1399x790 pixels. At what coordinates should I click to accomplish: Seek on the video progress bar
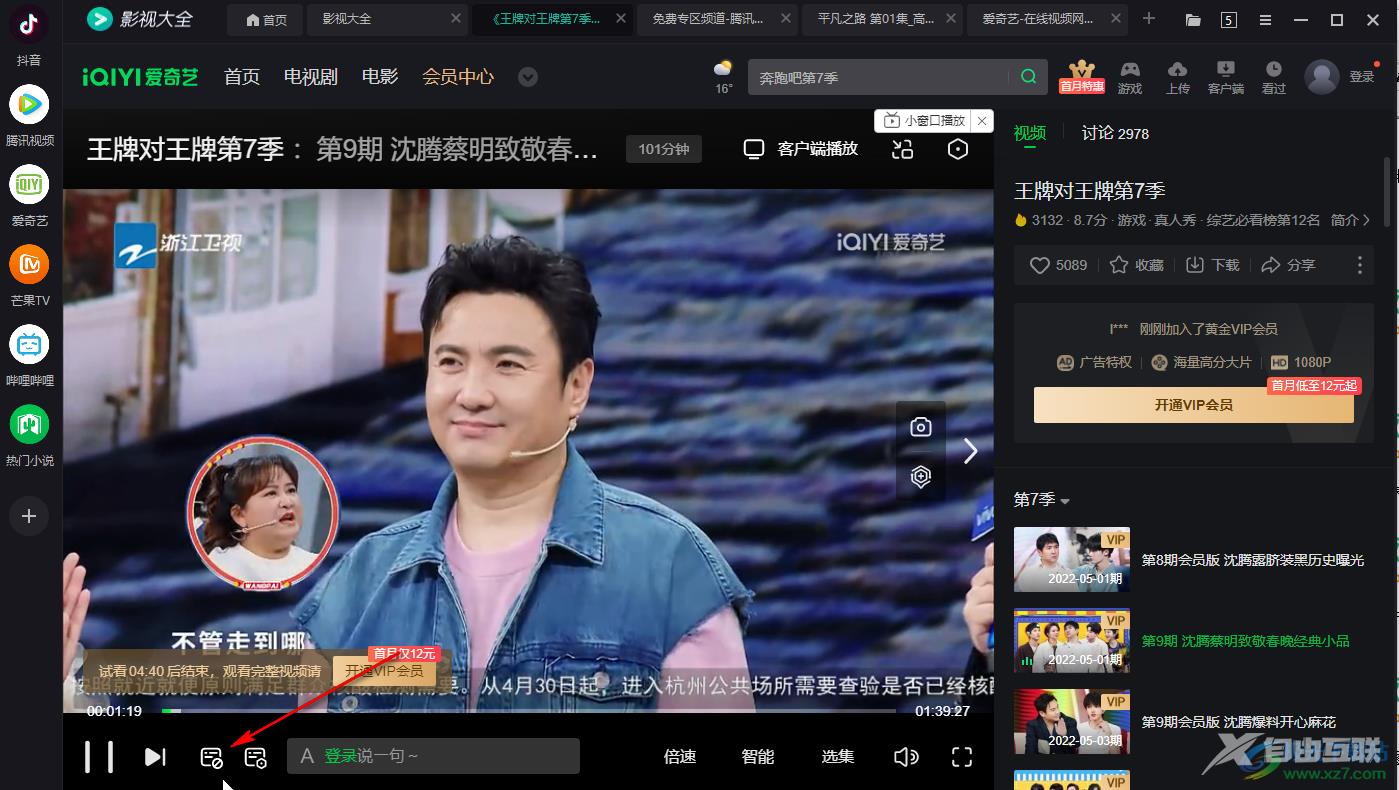tap(528, 711)
